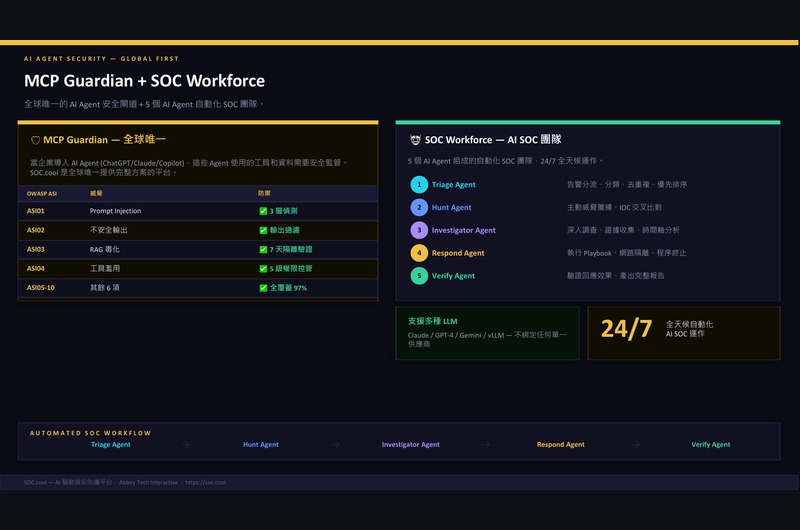
Task: Click the large 24/7 number
Action: click(x=627, y=329)
